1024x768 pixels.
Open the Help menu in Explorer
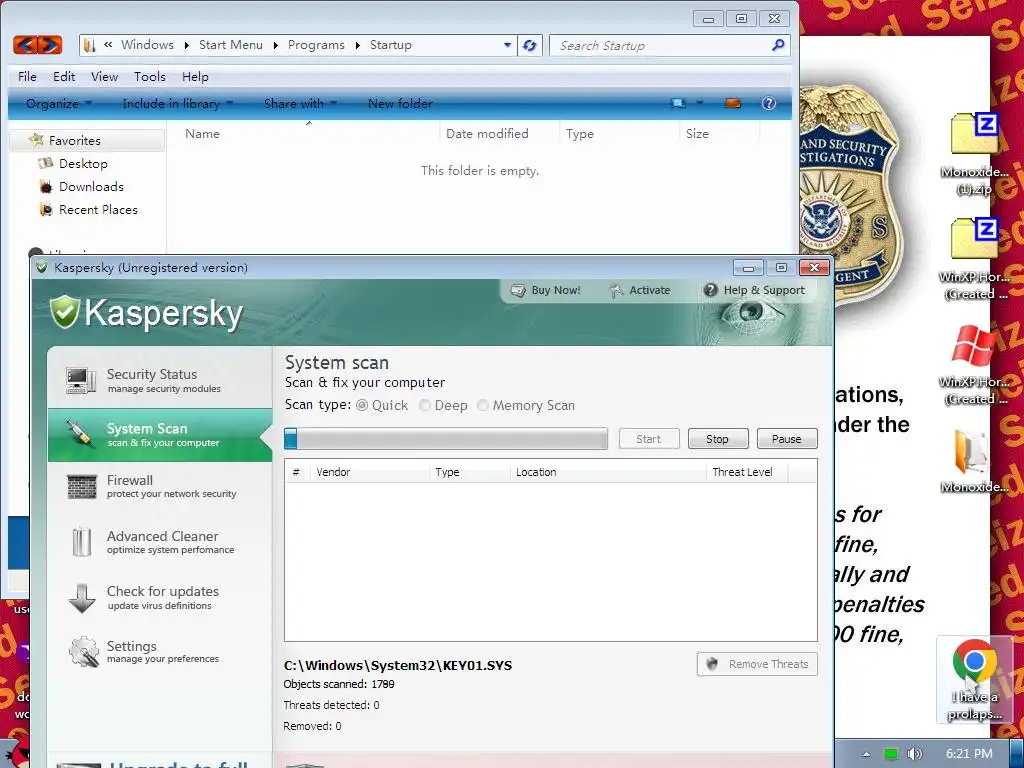(195, 76)
